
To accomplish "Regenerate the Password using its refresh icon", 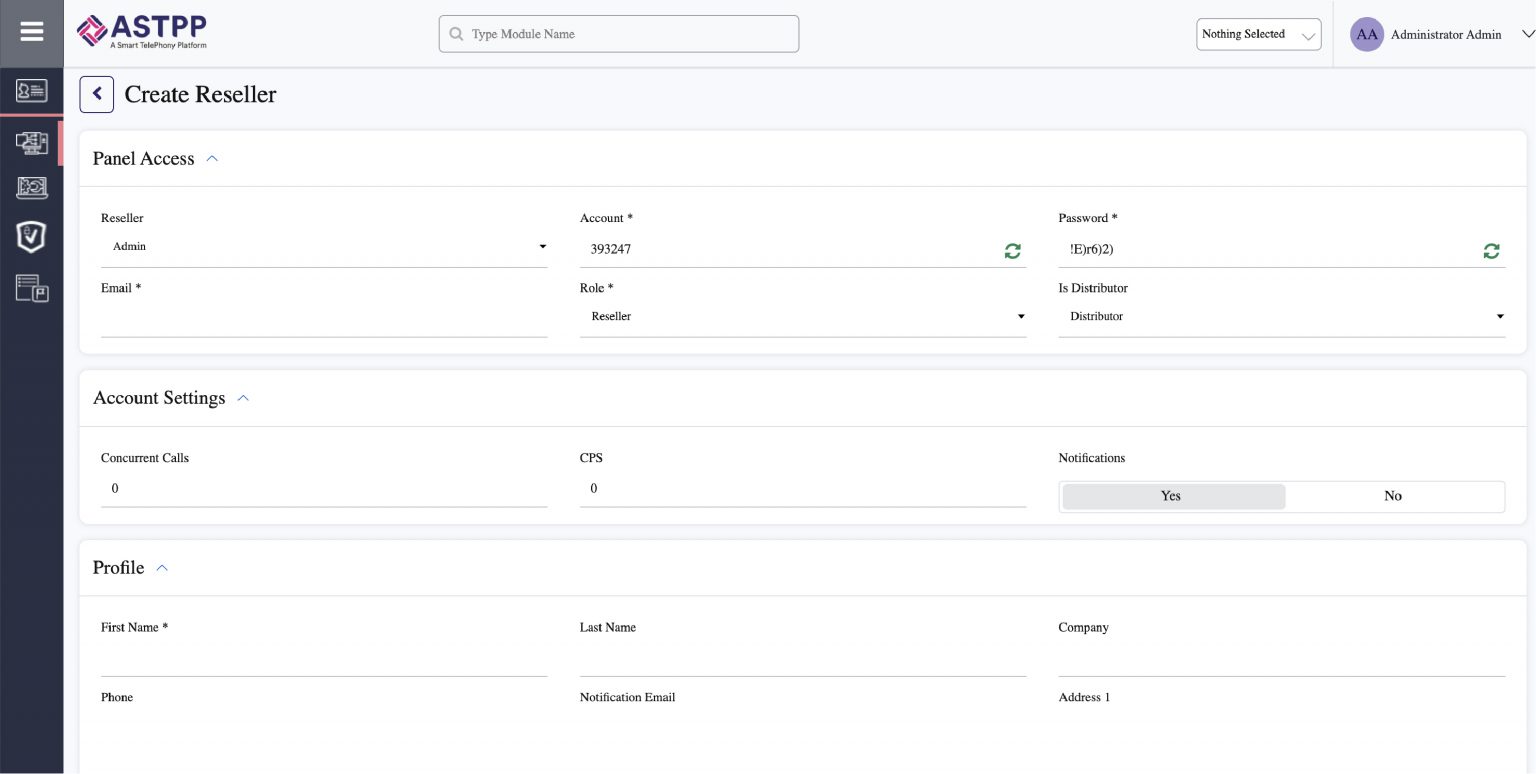I will 1491,251.
